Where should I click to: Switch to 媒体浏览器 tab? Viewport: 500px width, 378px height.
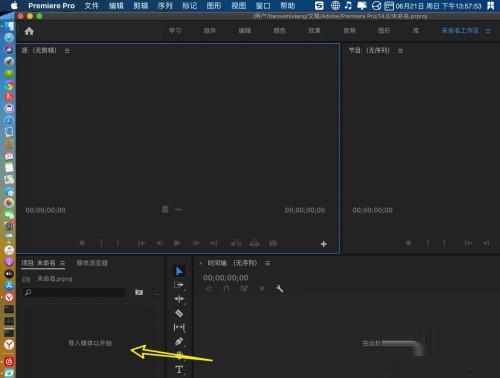tap(92, 263)
